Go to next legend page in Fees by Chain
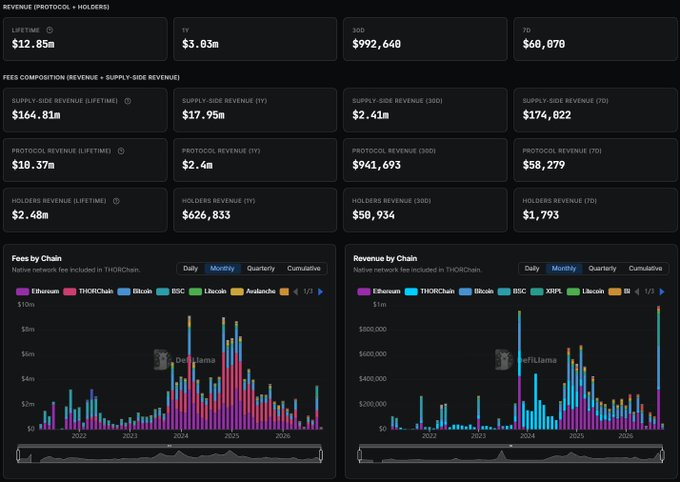The height and width of the screenshot is (482, 680). pos(320,292)
